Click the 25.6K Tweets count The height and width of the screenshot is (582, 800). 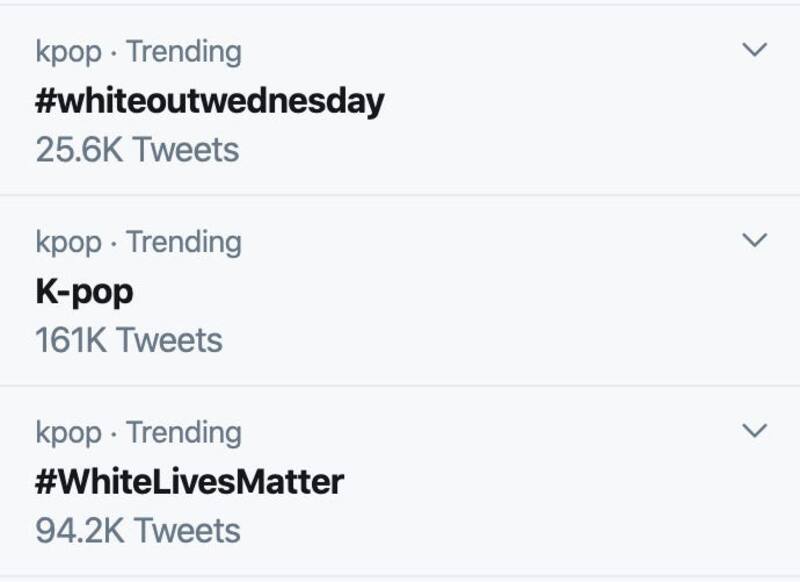[x=137, y=150]
